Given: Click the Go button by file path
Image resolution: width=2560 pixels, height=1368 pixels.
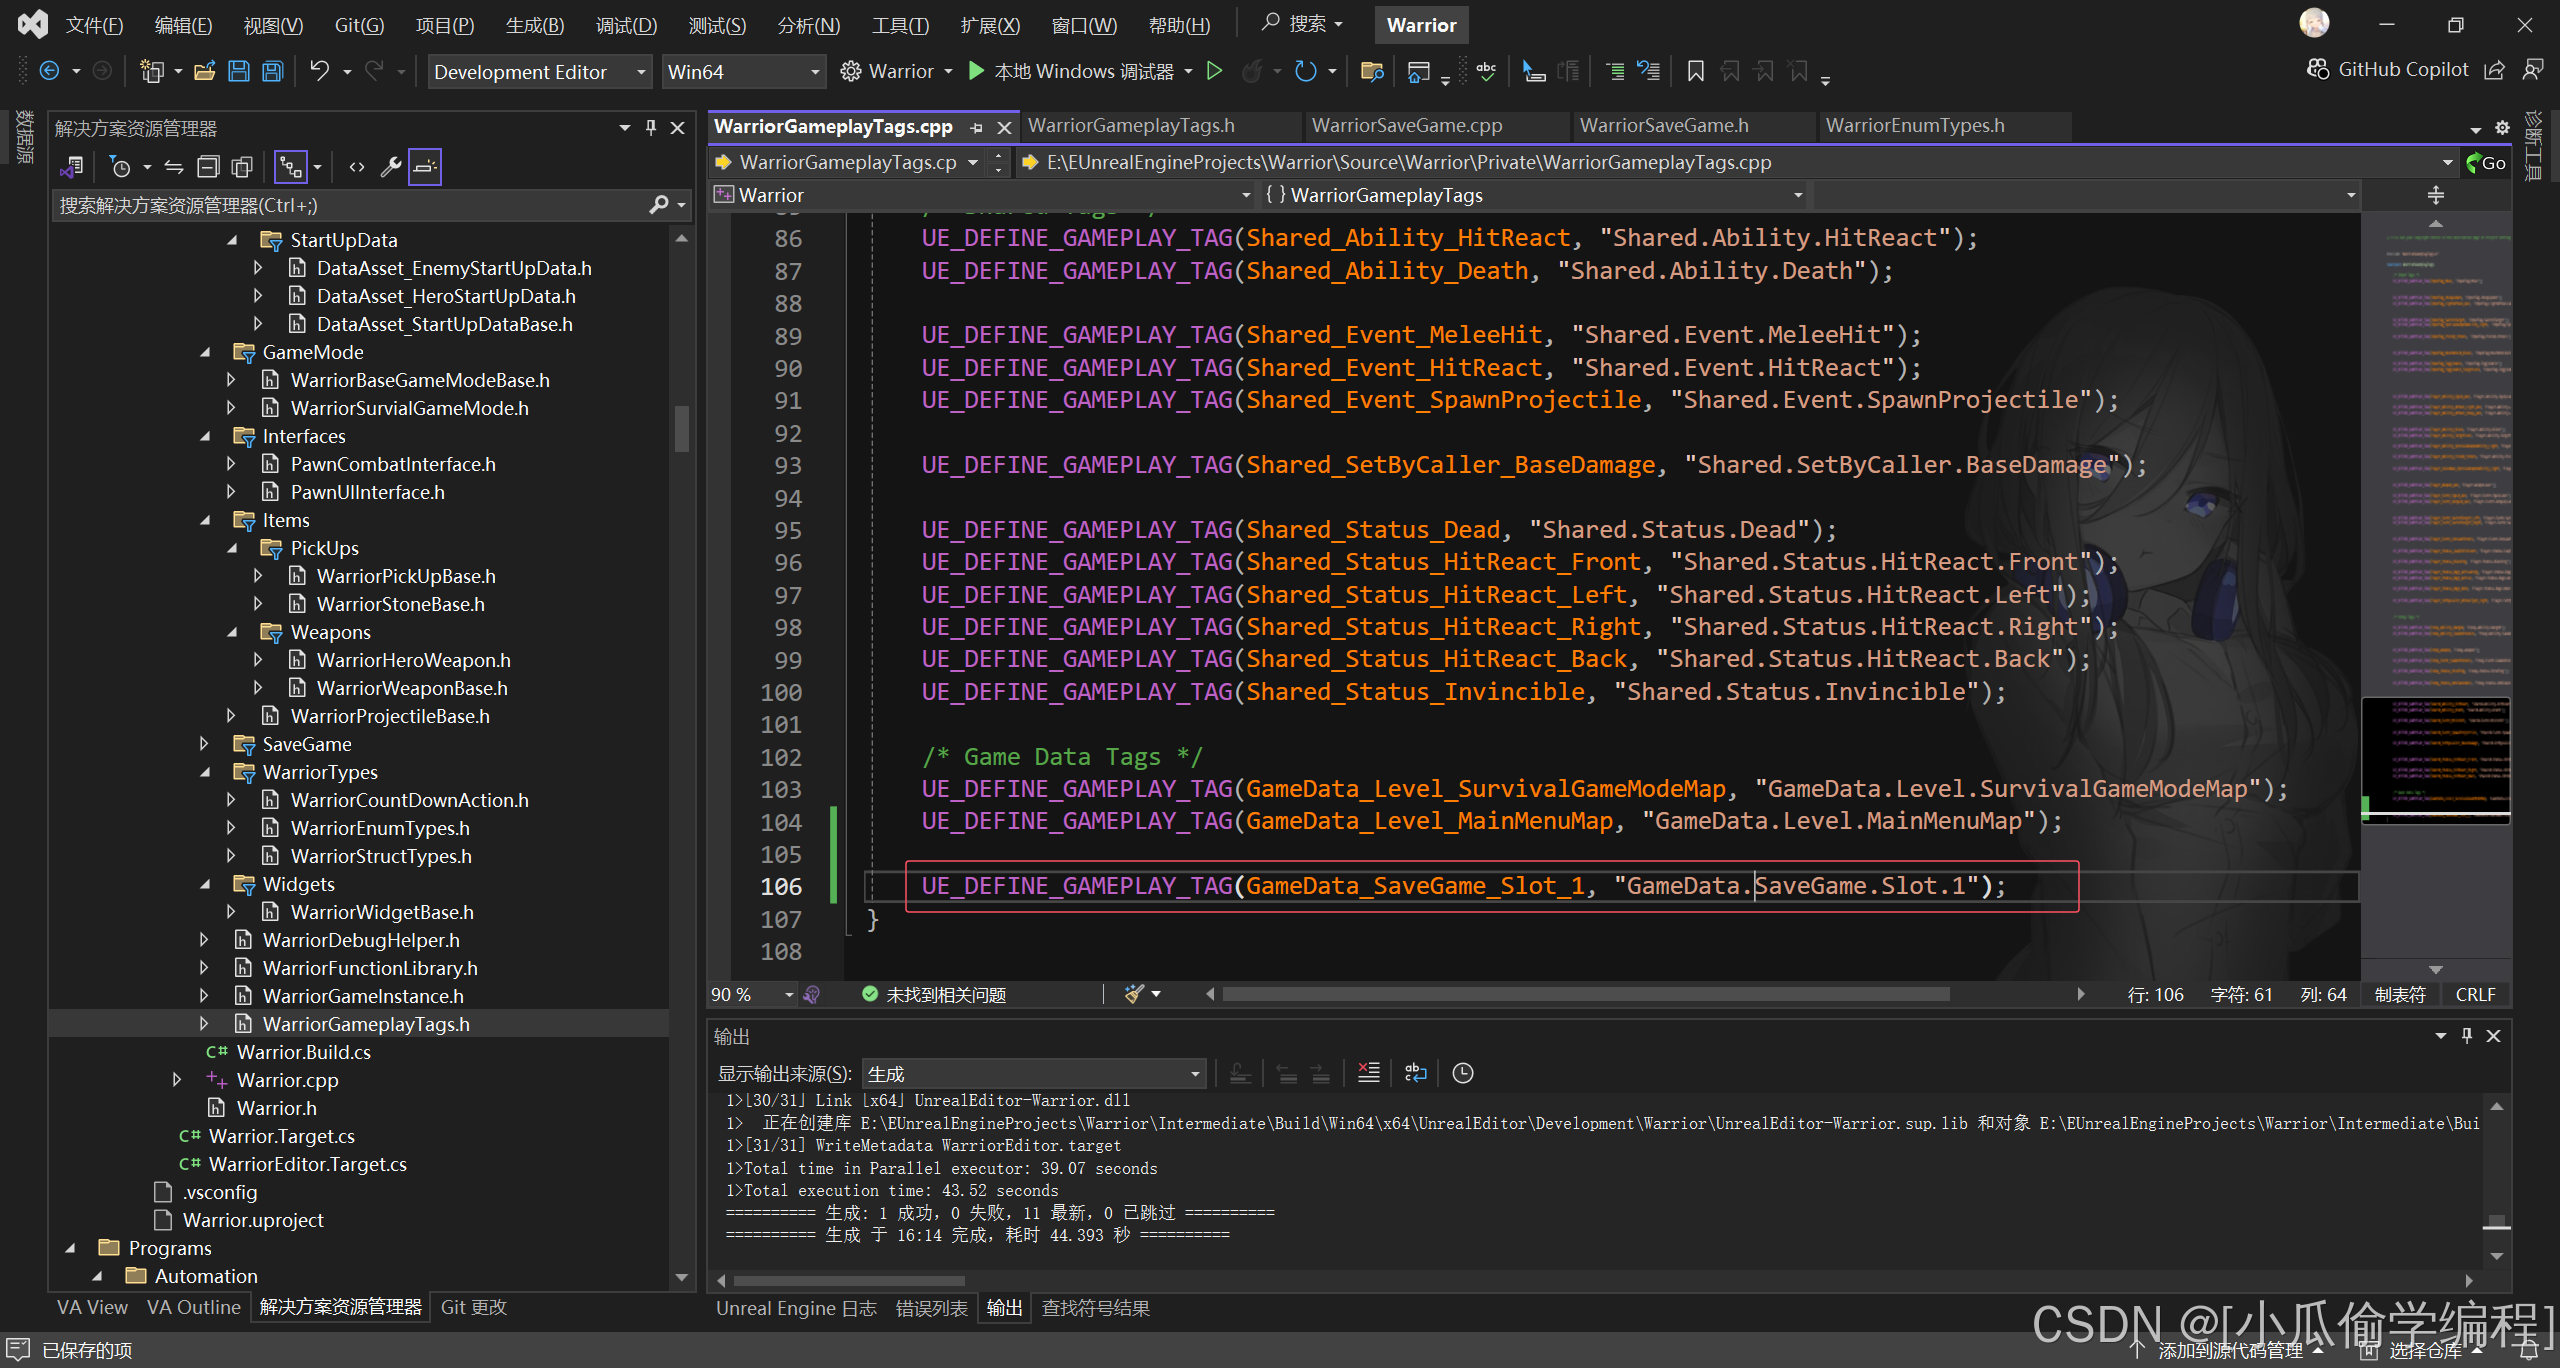Looking at the screenshot, I should (x=2486, y=162).
